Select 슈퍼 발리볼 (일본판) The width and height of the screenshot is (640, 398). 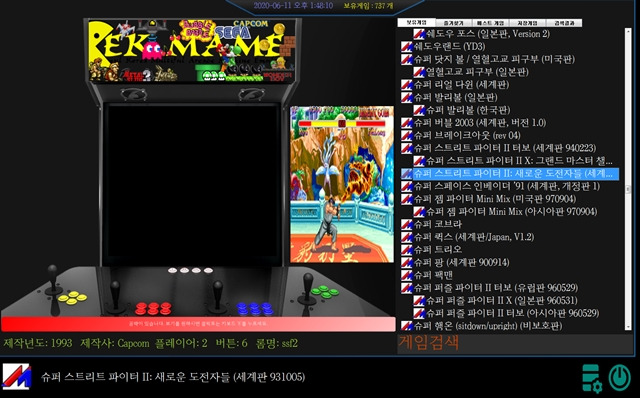pyautogui.click(x=456, y=98)
